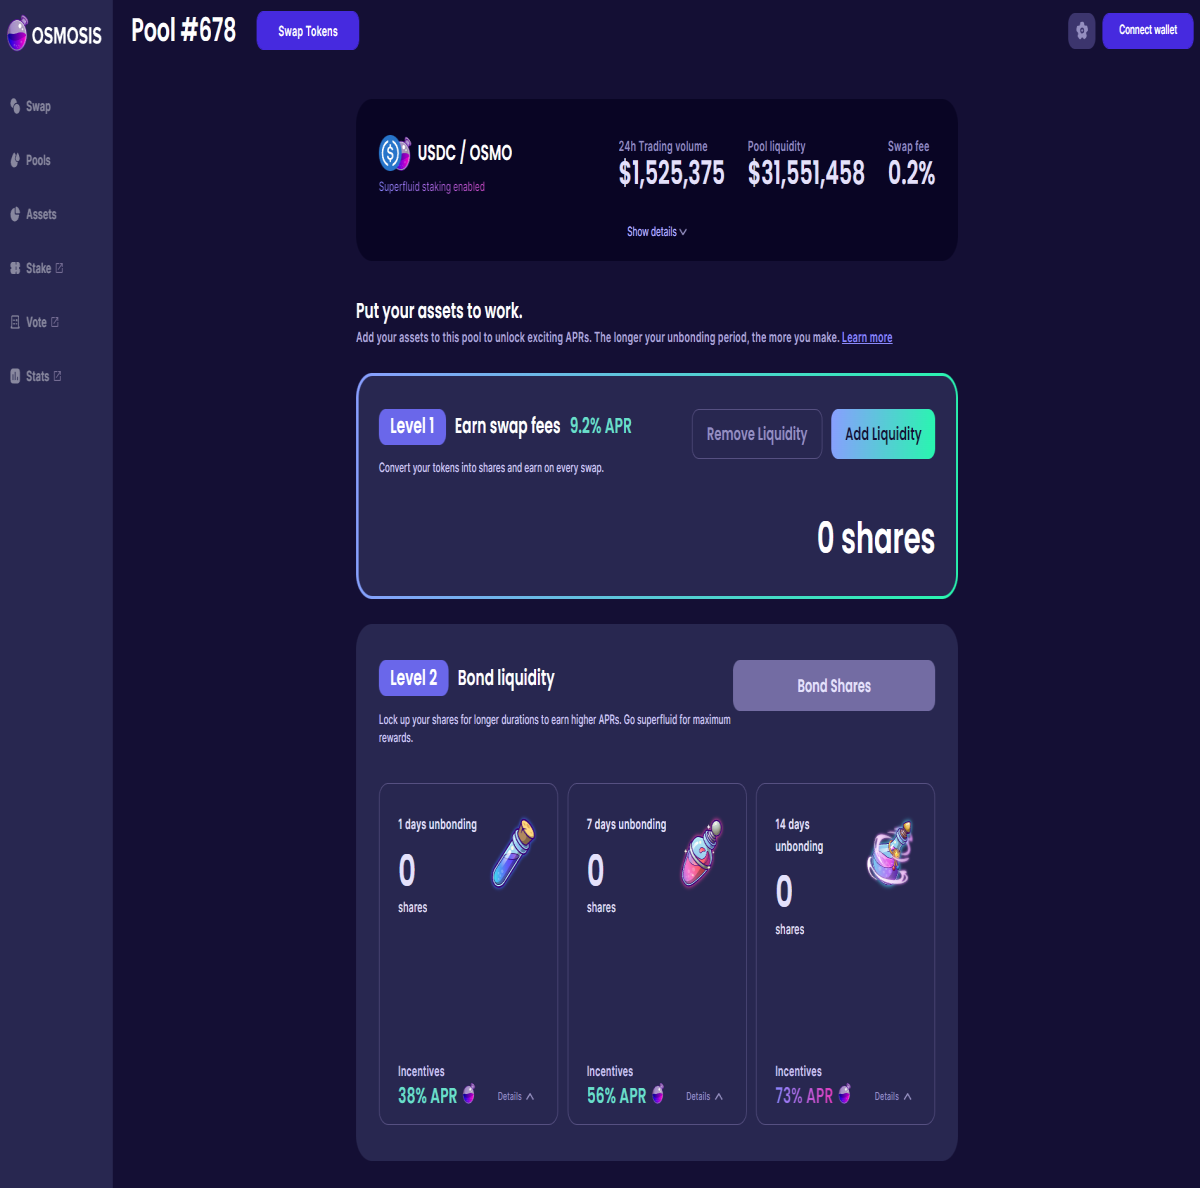Image resolution: width=1200 pixels, height=1188 pixels.
Task: Click the $1,525,375 trading volume value
Action: coord(671,174)
